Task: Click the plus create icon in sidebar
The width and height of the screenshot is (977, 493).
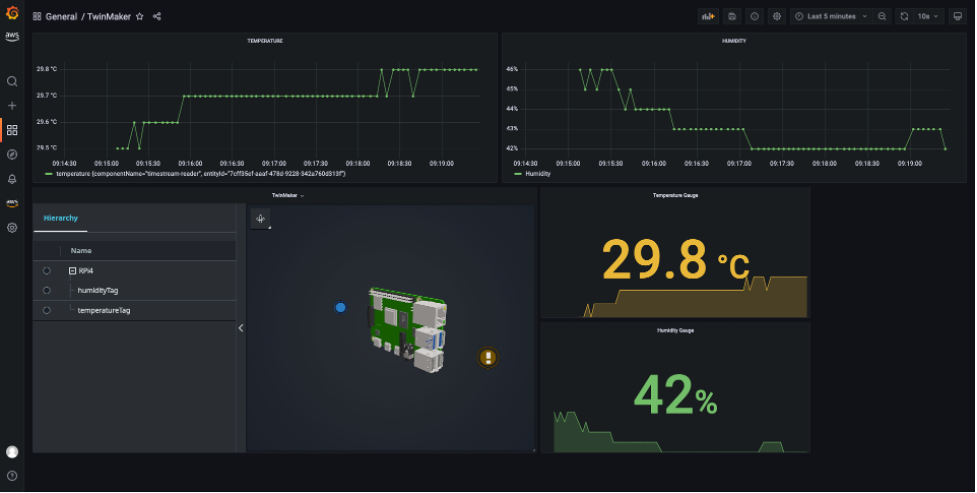Action: pyautogui.click(x=12, y=105)
